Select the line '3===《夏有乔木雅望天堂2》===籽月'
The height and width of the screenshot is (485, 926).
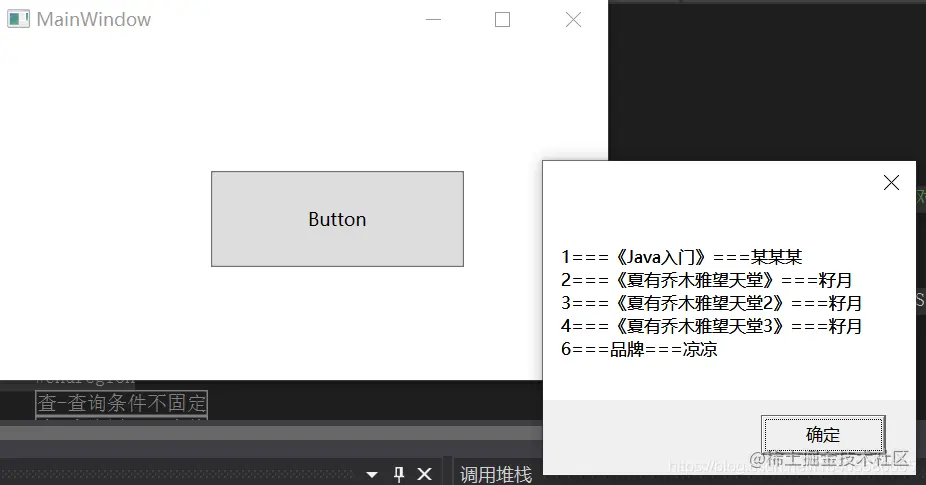point(712,303)
